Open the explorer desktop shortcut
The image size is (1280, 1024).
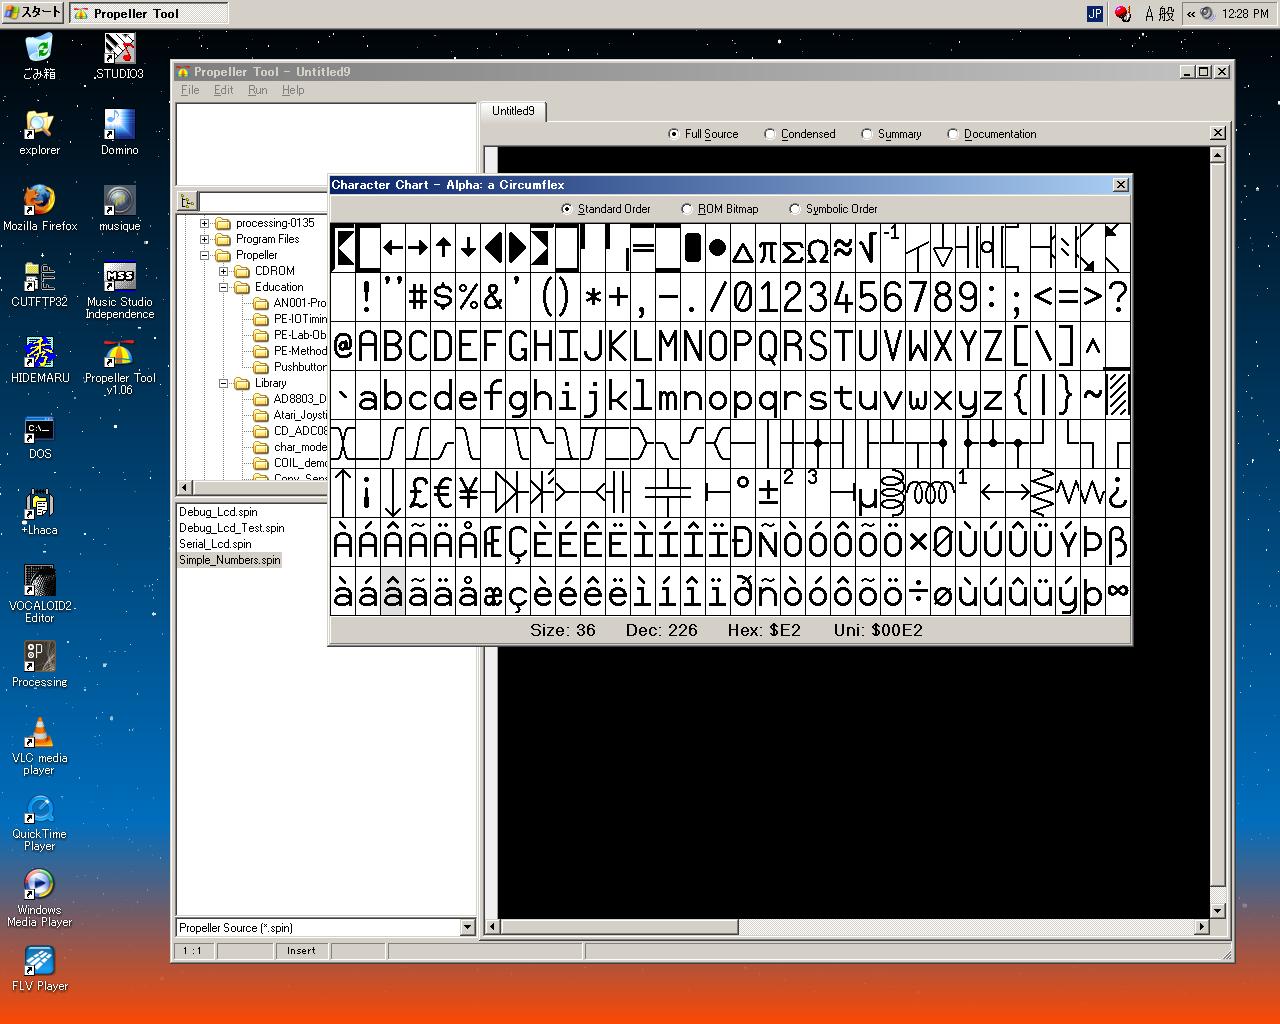[x=39, y=132]
